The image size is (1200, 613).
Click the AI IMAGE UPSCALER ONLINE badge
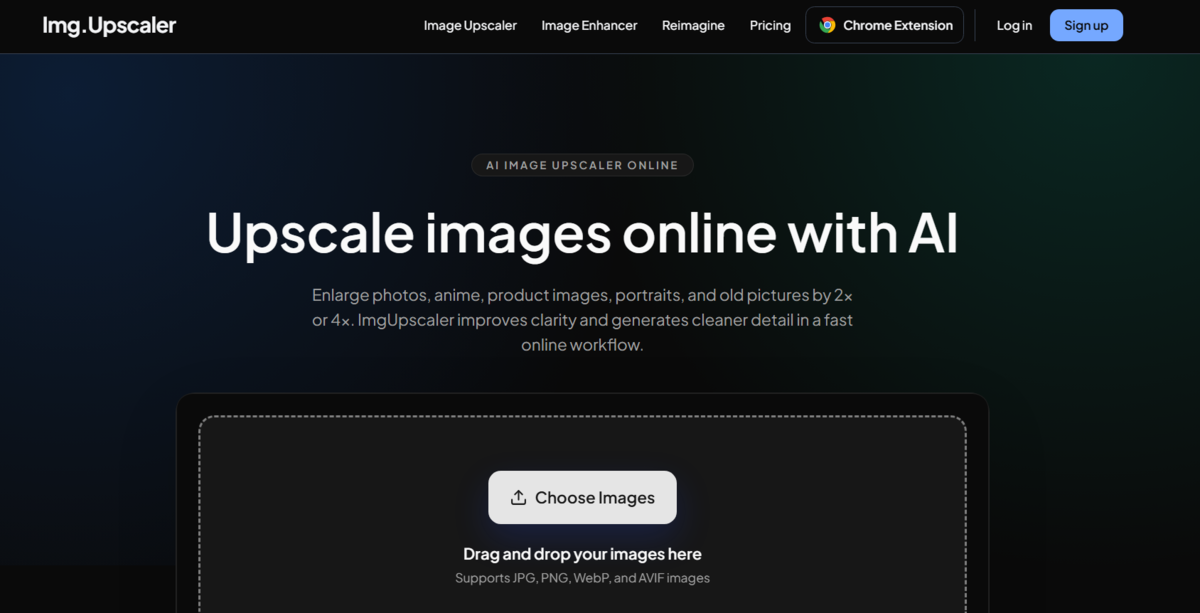pyautogui.click(x=582, y=165)
